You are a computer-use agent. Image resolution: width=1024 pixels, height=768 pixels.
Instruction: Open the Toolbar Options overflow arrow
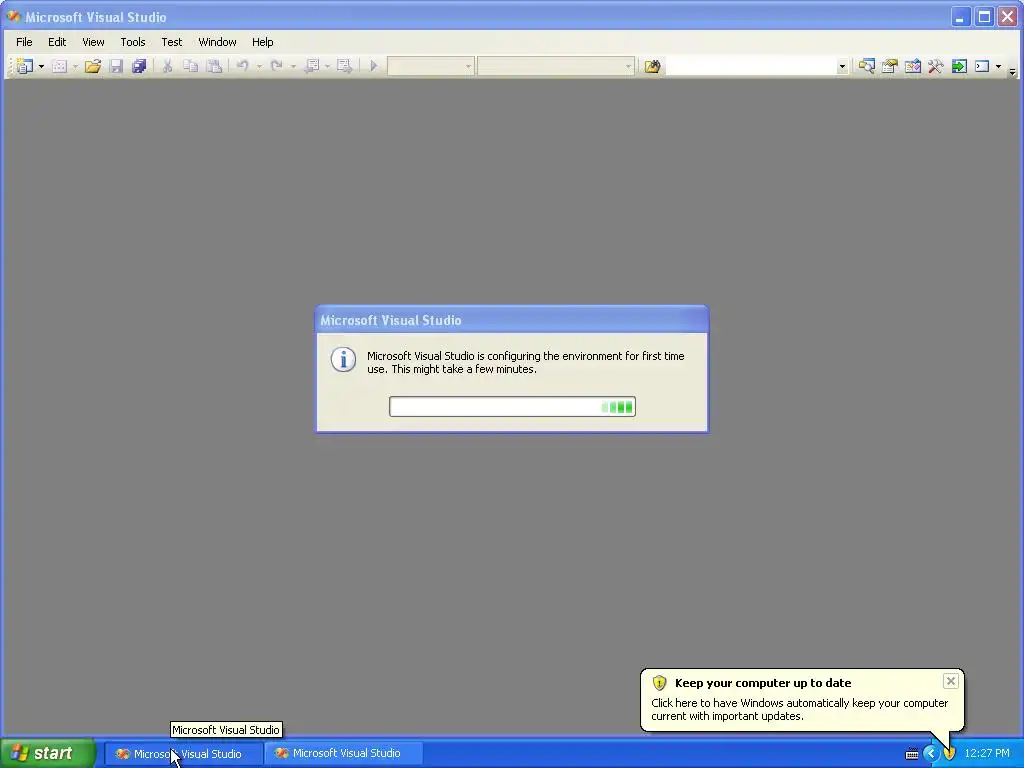pos(1013,71)
